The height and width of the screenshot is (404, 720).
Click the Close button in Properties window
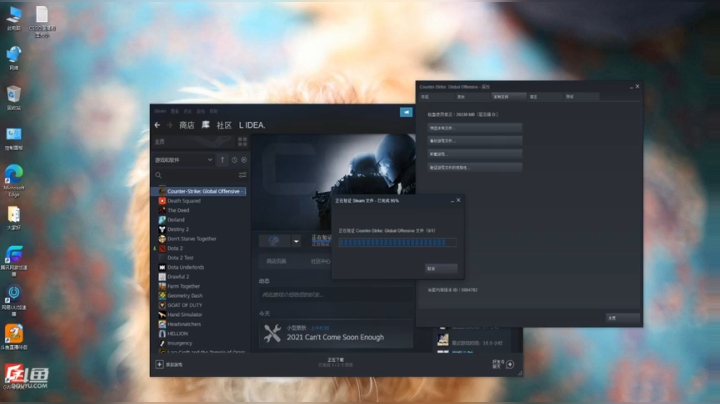623,318
